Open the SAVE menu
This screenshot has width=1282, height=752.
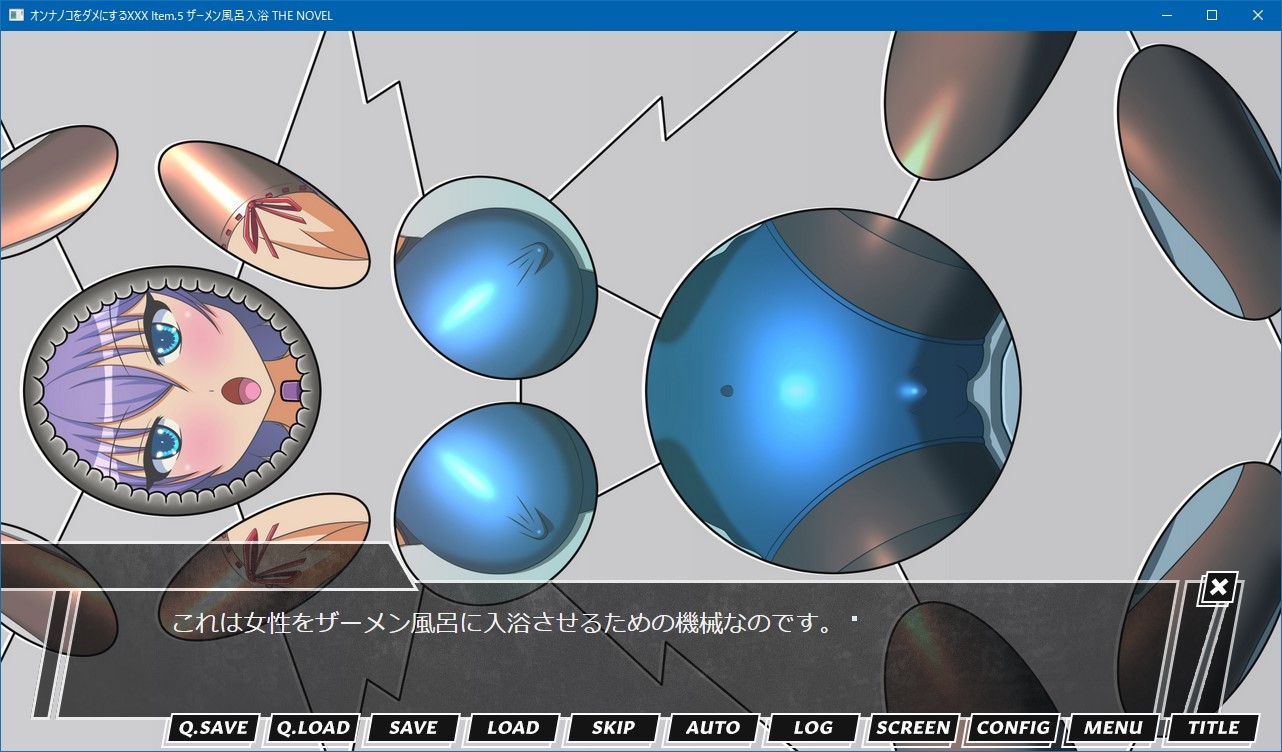(x=413, y=728)
